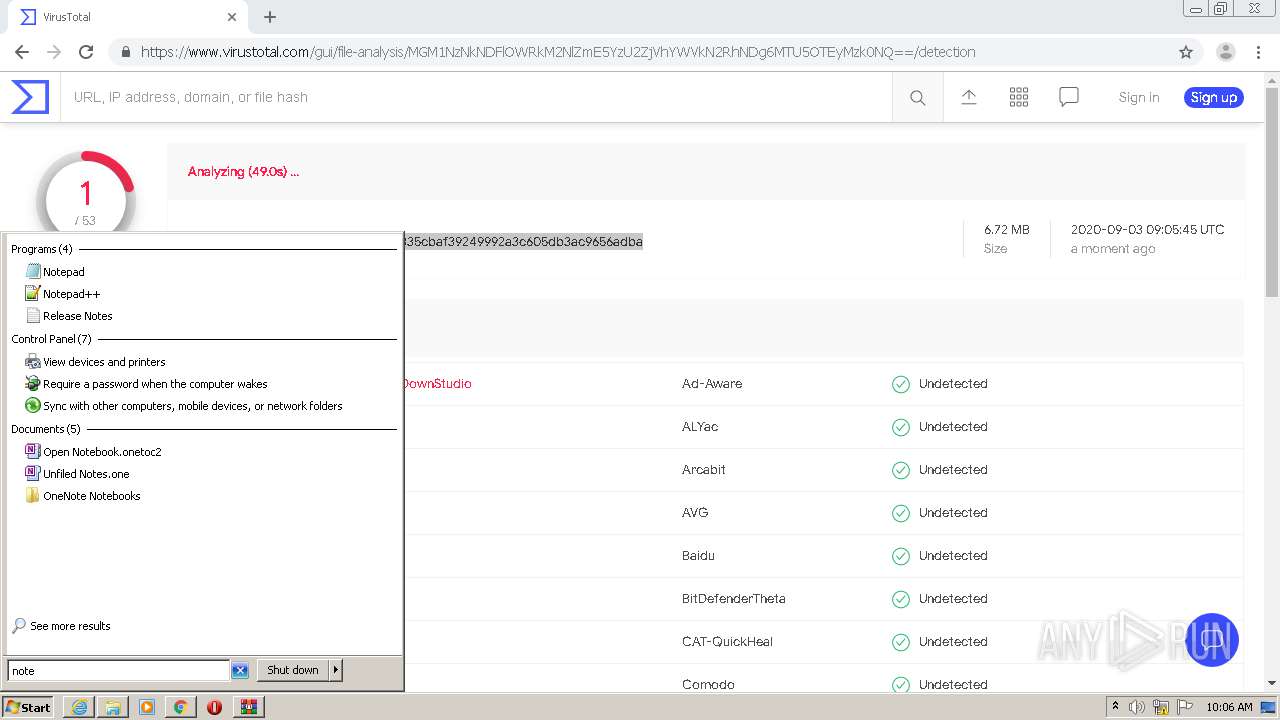Launch Notepad++ from search results
The width and height of the screenshot is (1280, 720).
tap(71, 294)
